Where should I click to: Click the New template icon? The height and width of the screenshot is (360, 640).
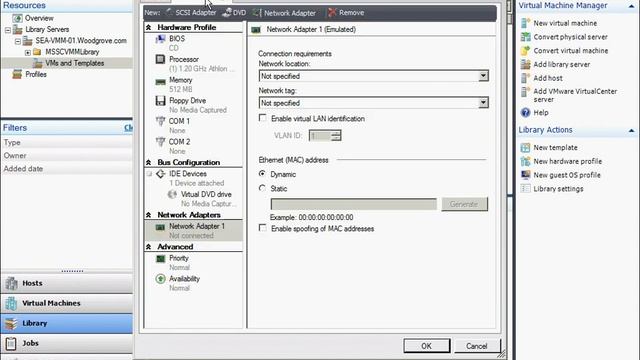pyautogui.click(x=525, y=147)
